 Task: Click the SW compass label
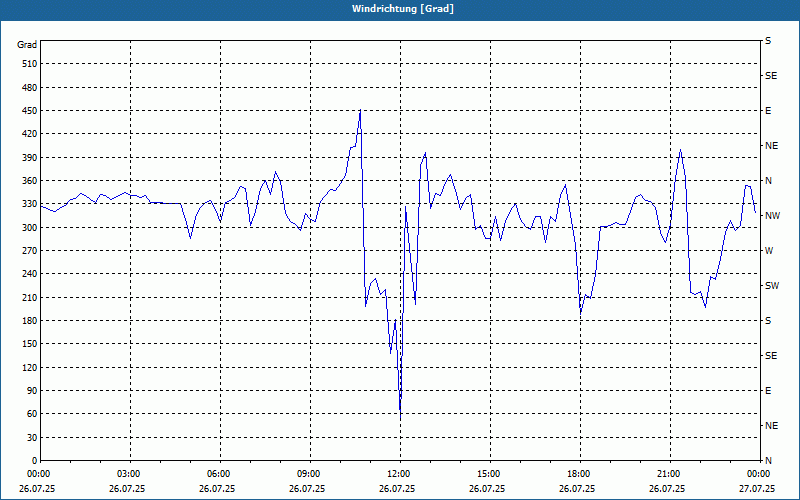pyautogui.click(x=772, y=286)
